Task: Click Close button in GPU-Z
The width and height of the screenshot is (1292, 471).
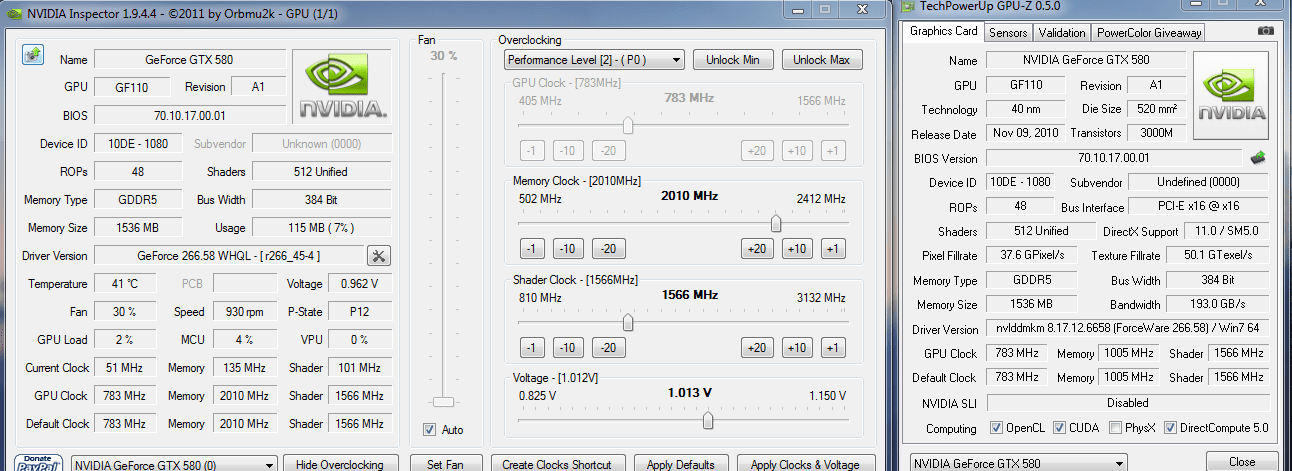Action: (1242, 462)
